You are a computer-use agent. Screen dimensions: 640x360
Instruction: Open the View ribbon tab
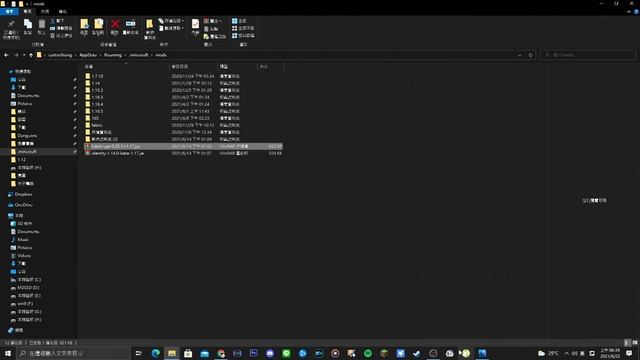(62, 12)
